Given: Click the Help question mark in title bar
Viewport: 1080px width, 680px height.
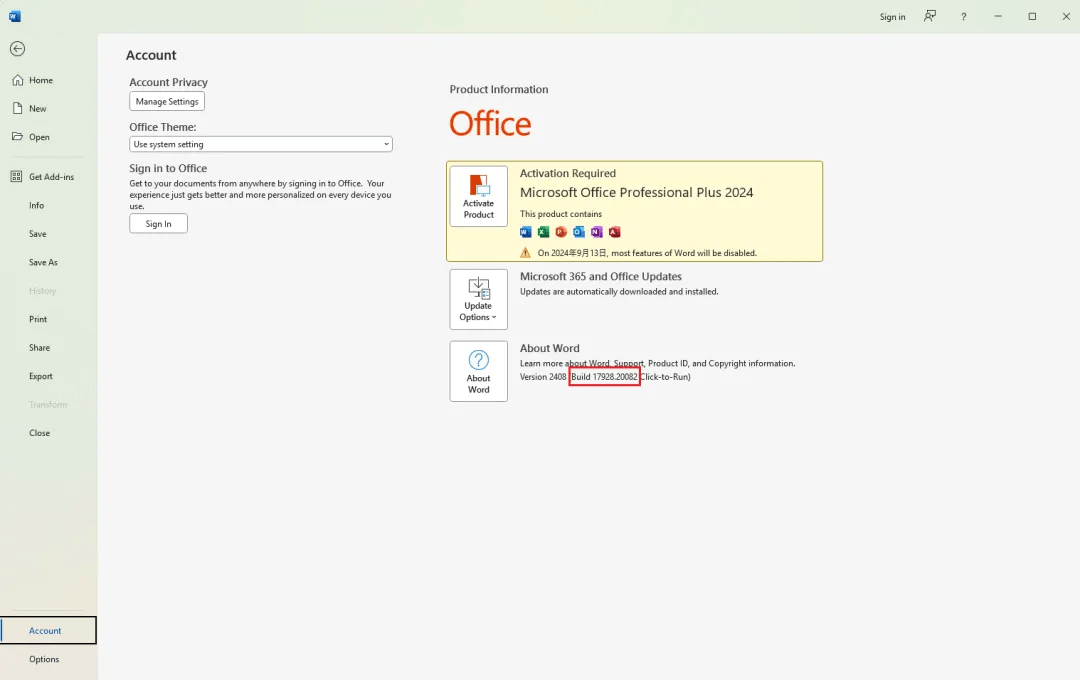Looking at the screenshot, I should [963, 17].
